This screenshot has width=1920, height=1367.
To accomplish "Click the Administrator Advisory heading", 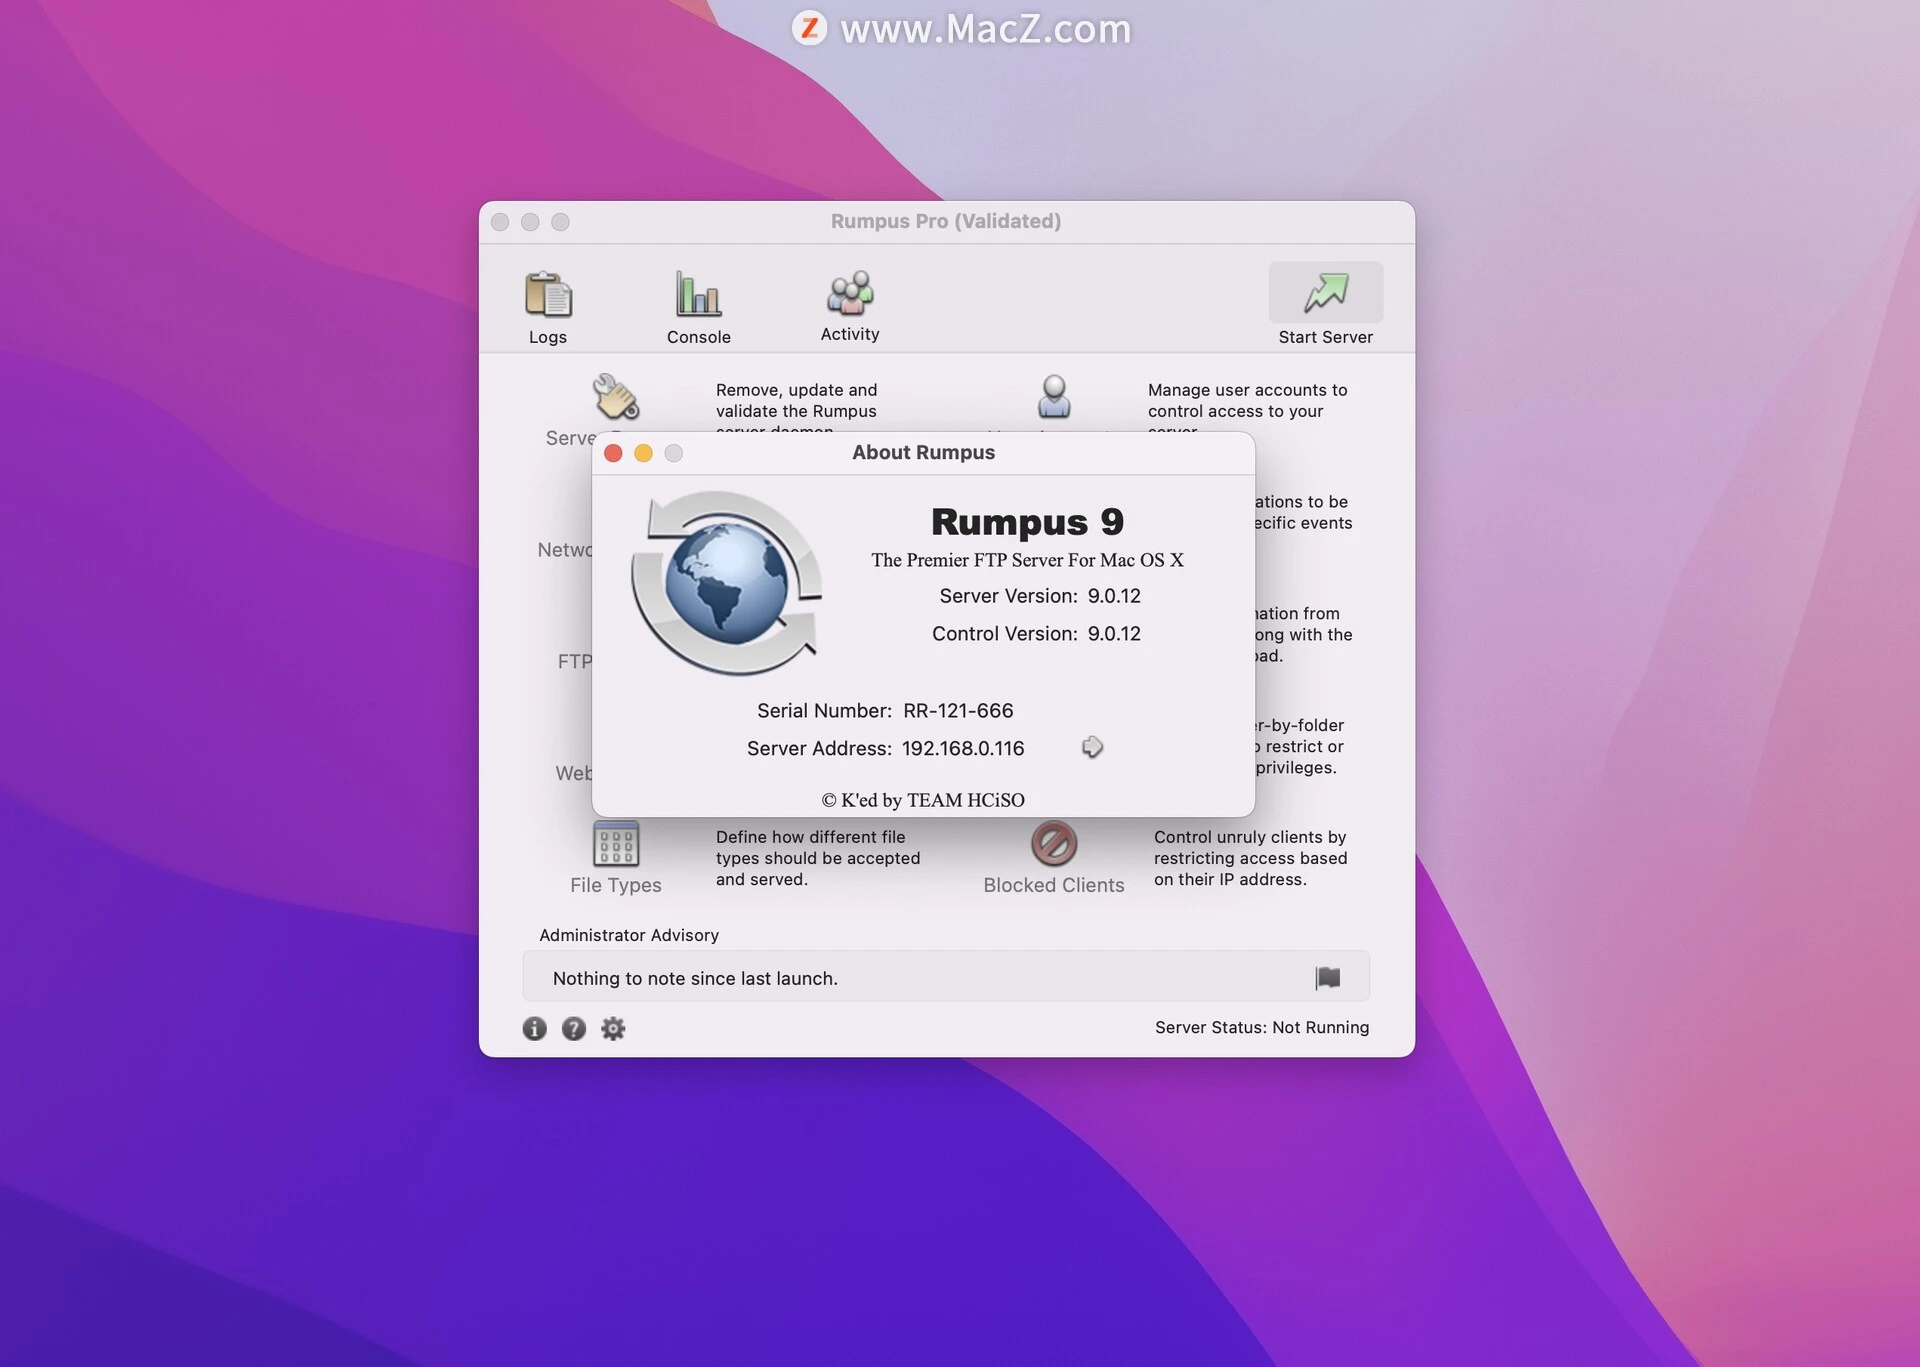I will (x=629, y=935).
